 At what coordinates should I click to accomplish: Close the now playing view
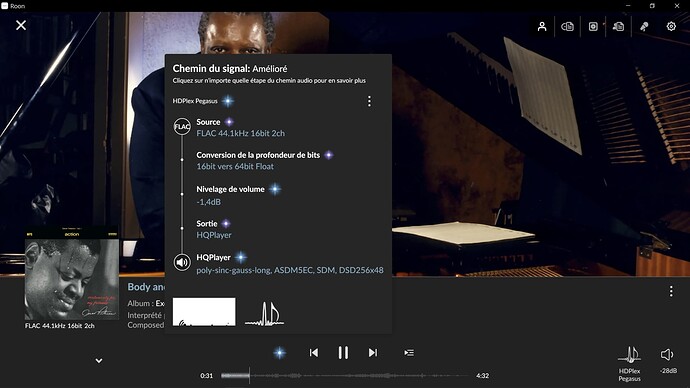tap(21, 25)
